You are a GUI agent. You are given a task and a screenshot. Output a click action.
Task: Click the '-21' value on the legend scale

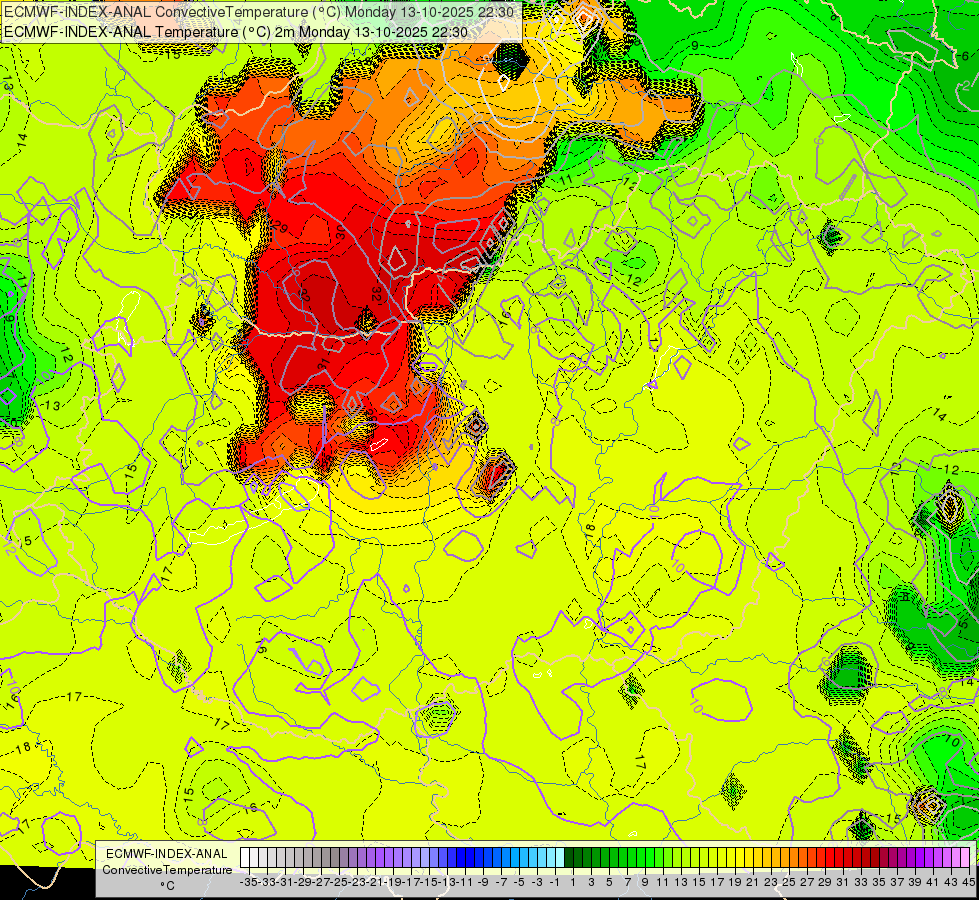374,882
